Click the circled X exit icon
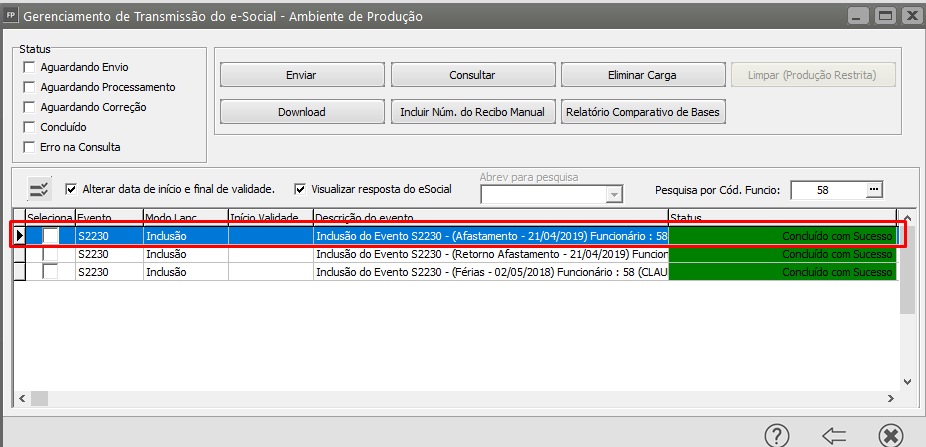Screen dimensions: 926x447 [x=891, y=436]
